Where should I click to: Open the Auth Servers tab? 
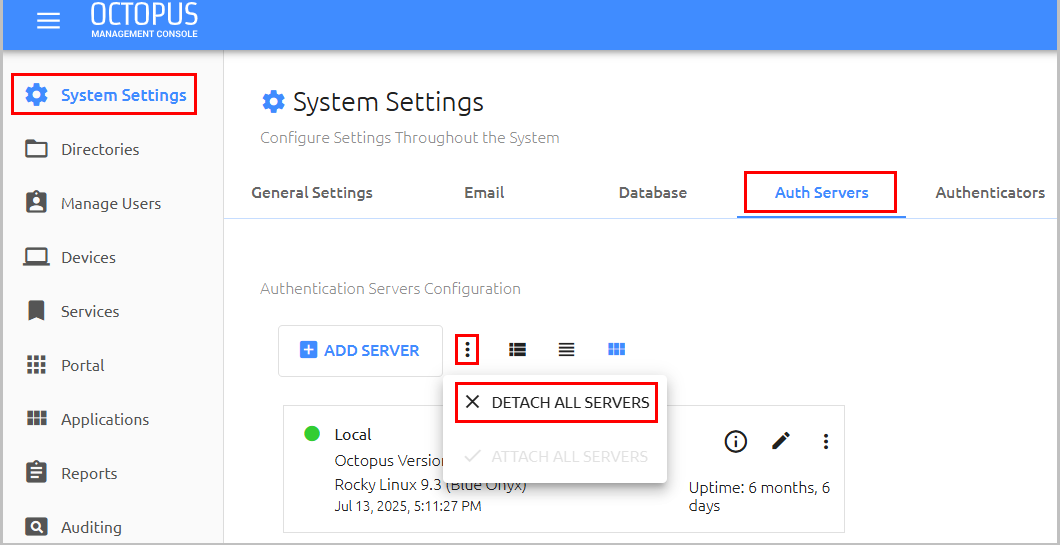[821, 193]
